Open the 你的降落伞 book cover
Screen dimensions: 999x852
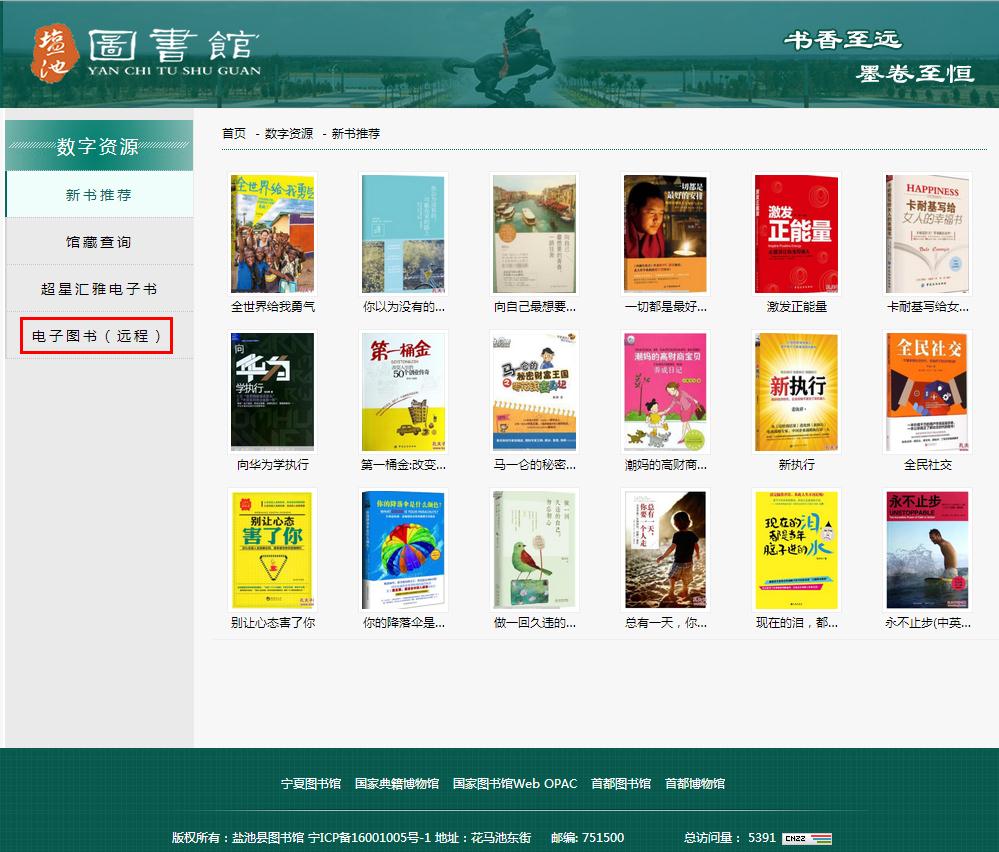[403, 550]
